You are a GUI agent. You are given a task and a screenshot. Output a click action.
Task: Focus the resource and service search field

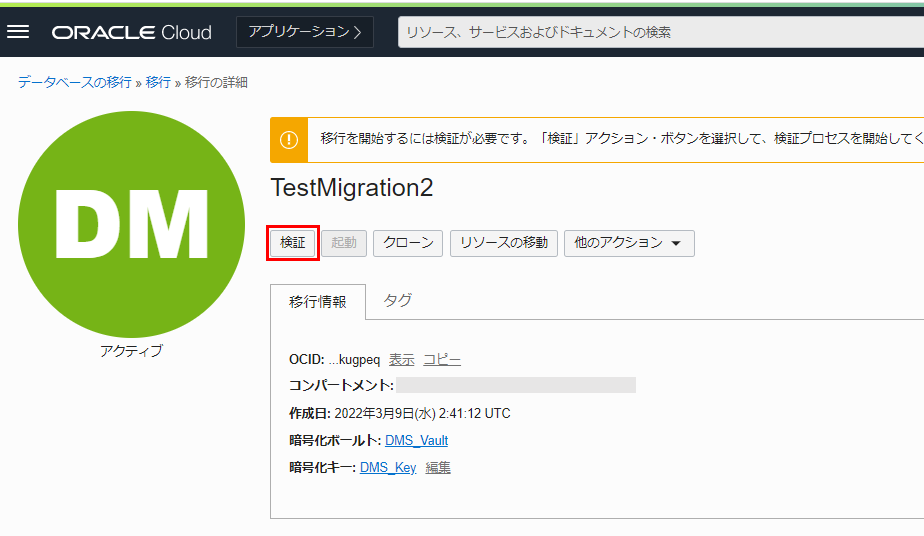point(660,32)
